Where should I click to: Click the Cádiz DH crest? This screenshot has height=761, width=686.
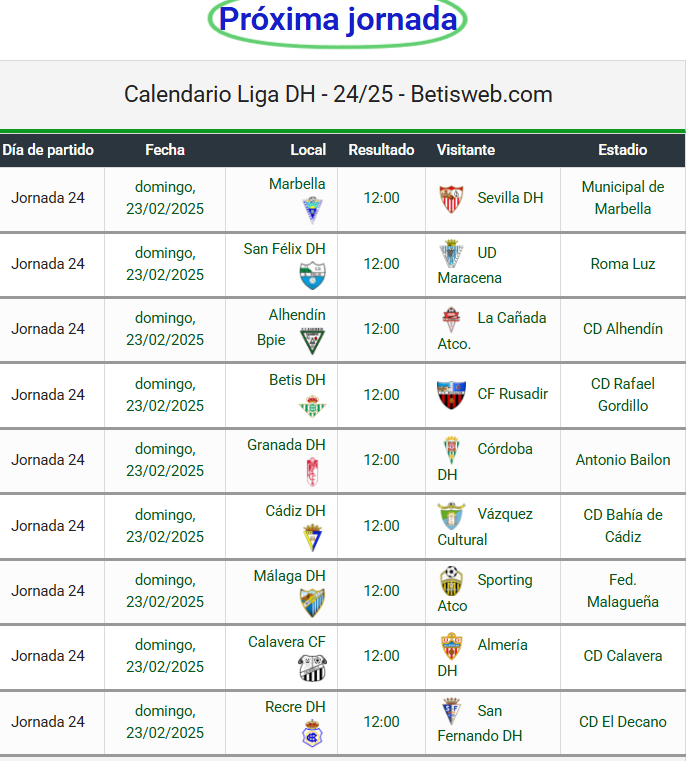click(312, 537)
